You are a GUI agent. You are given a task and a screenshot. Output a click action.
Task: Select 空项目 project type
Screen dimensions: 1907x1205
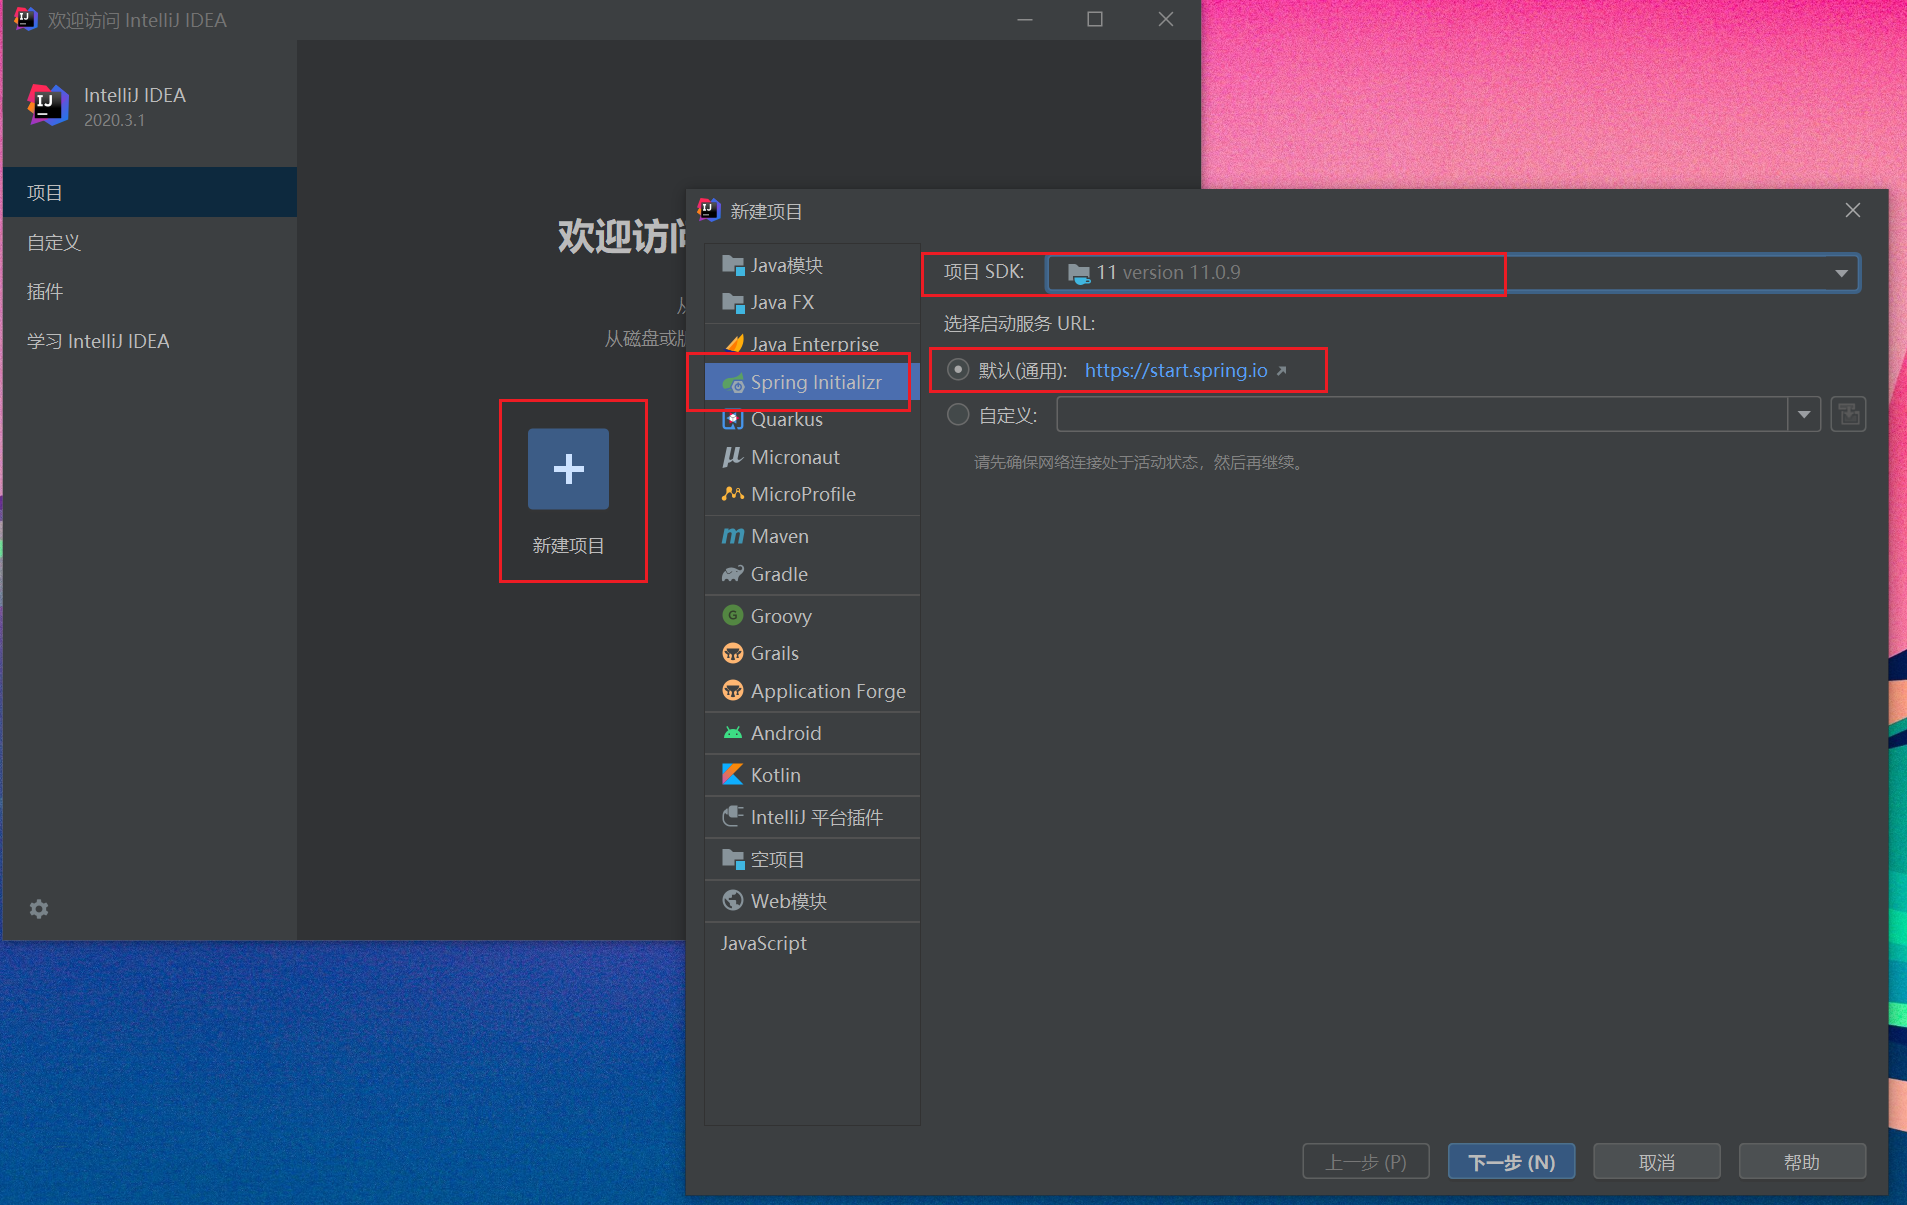click(812, 859)
